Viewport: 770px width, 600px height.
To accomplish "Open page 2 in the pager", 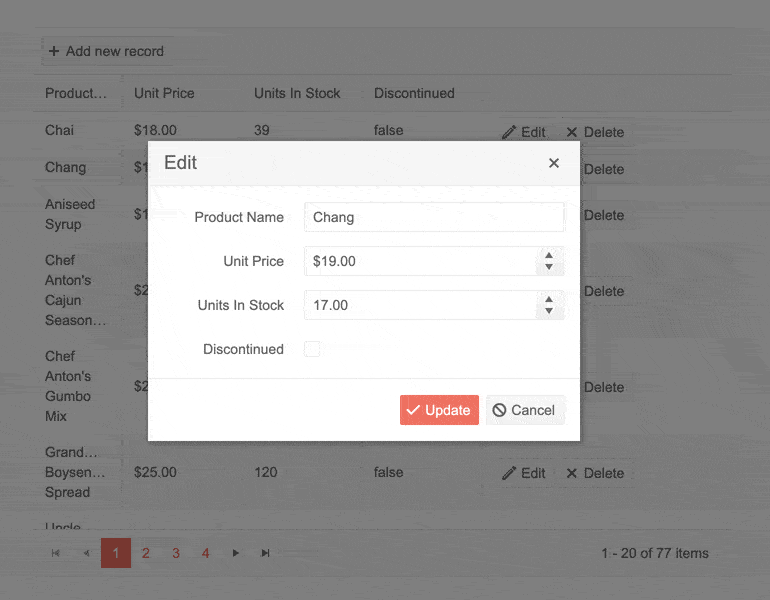I will pyautogui.click(x=146, y=553).
